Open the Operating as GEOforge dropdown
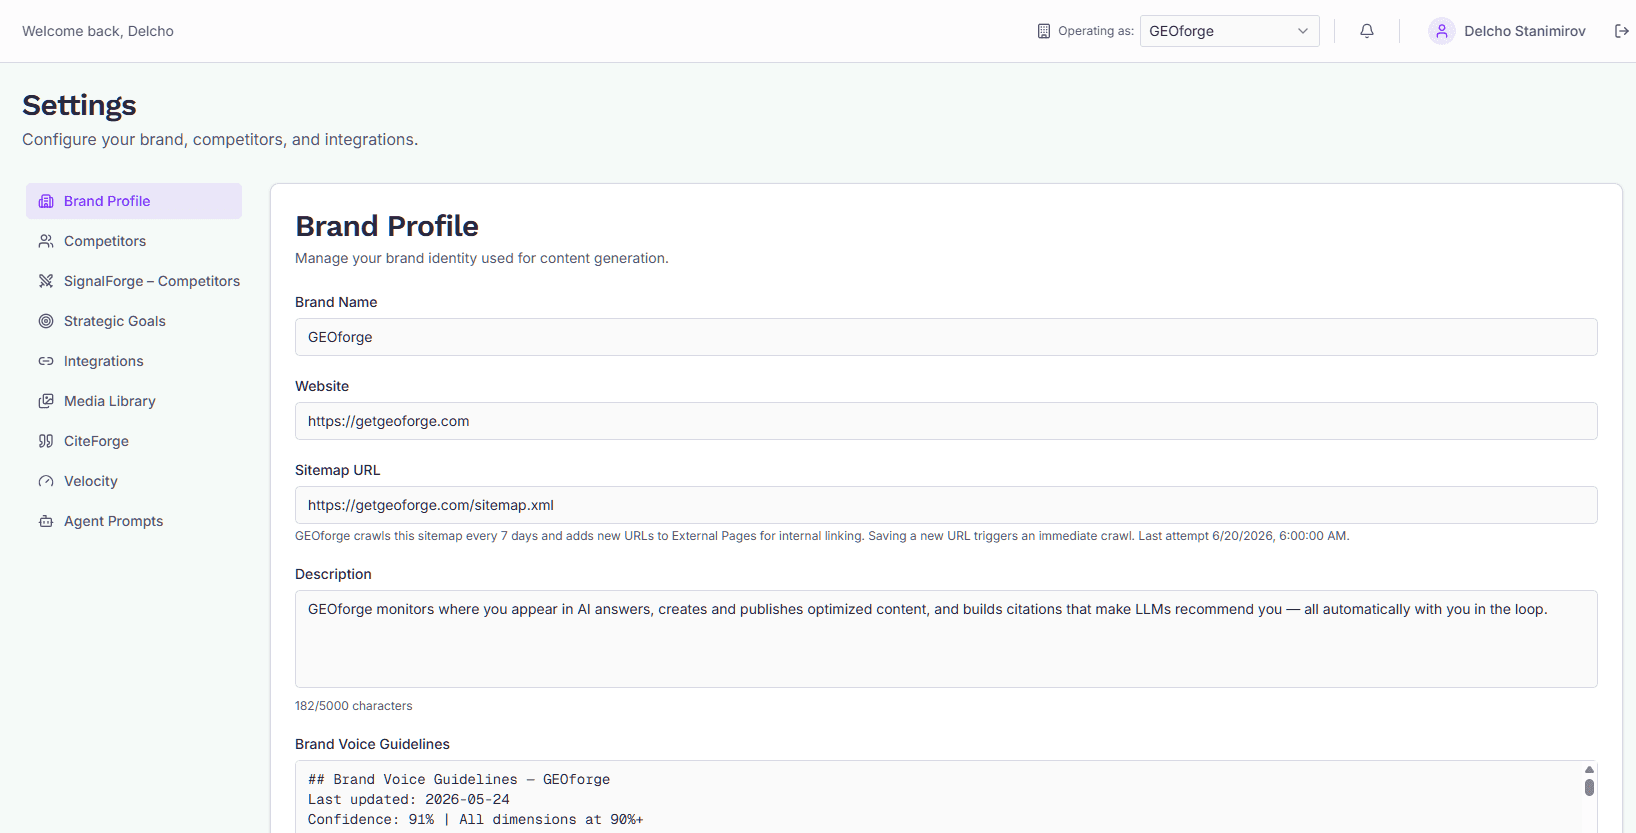The height and width of the screenshot is (833, 1636). pyautogui.click(x=1230, y=31)
